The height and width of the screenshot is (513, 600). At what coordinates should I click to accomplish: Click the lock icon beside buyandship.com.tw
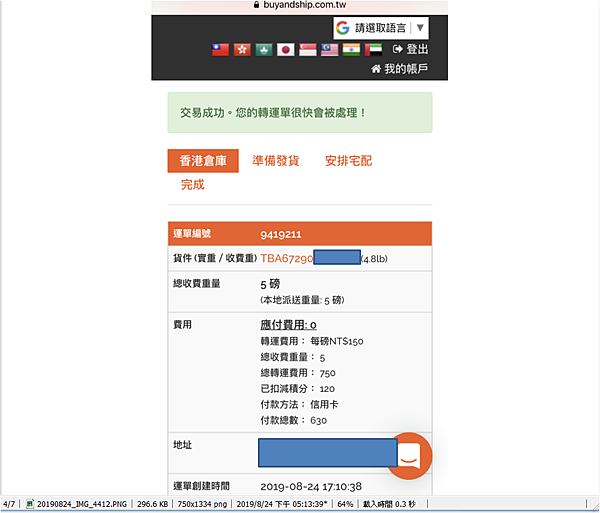point(256,5)
